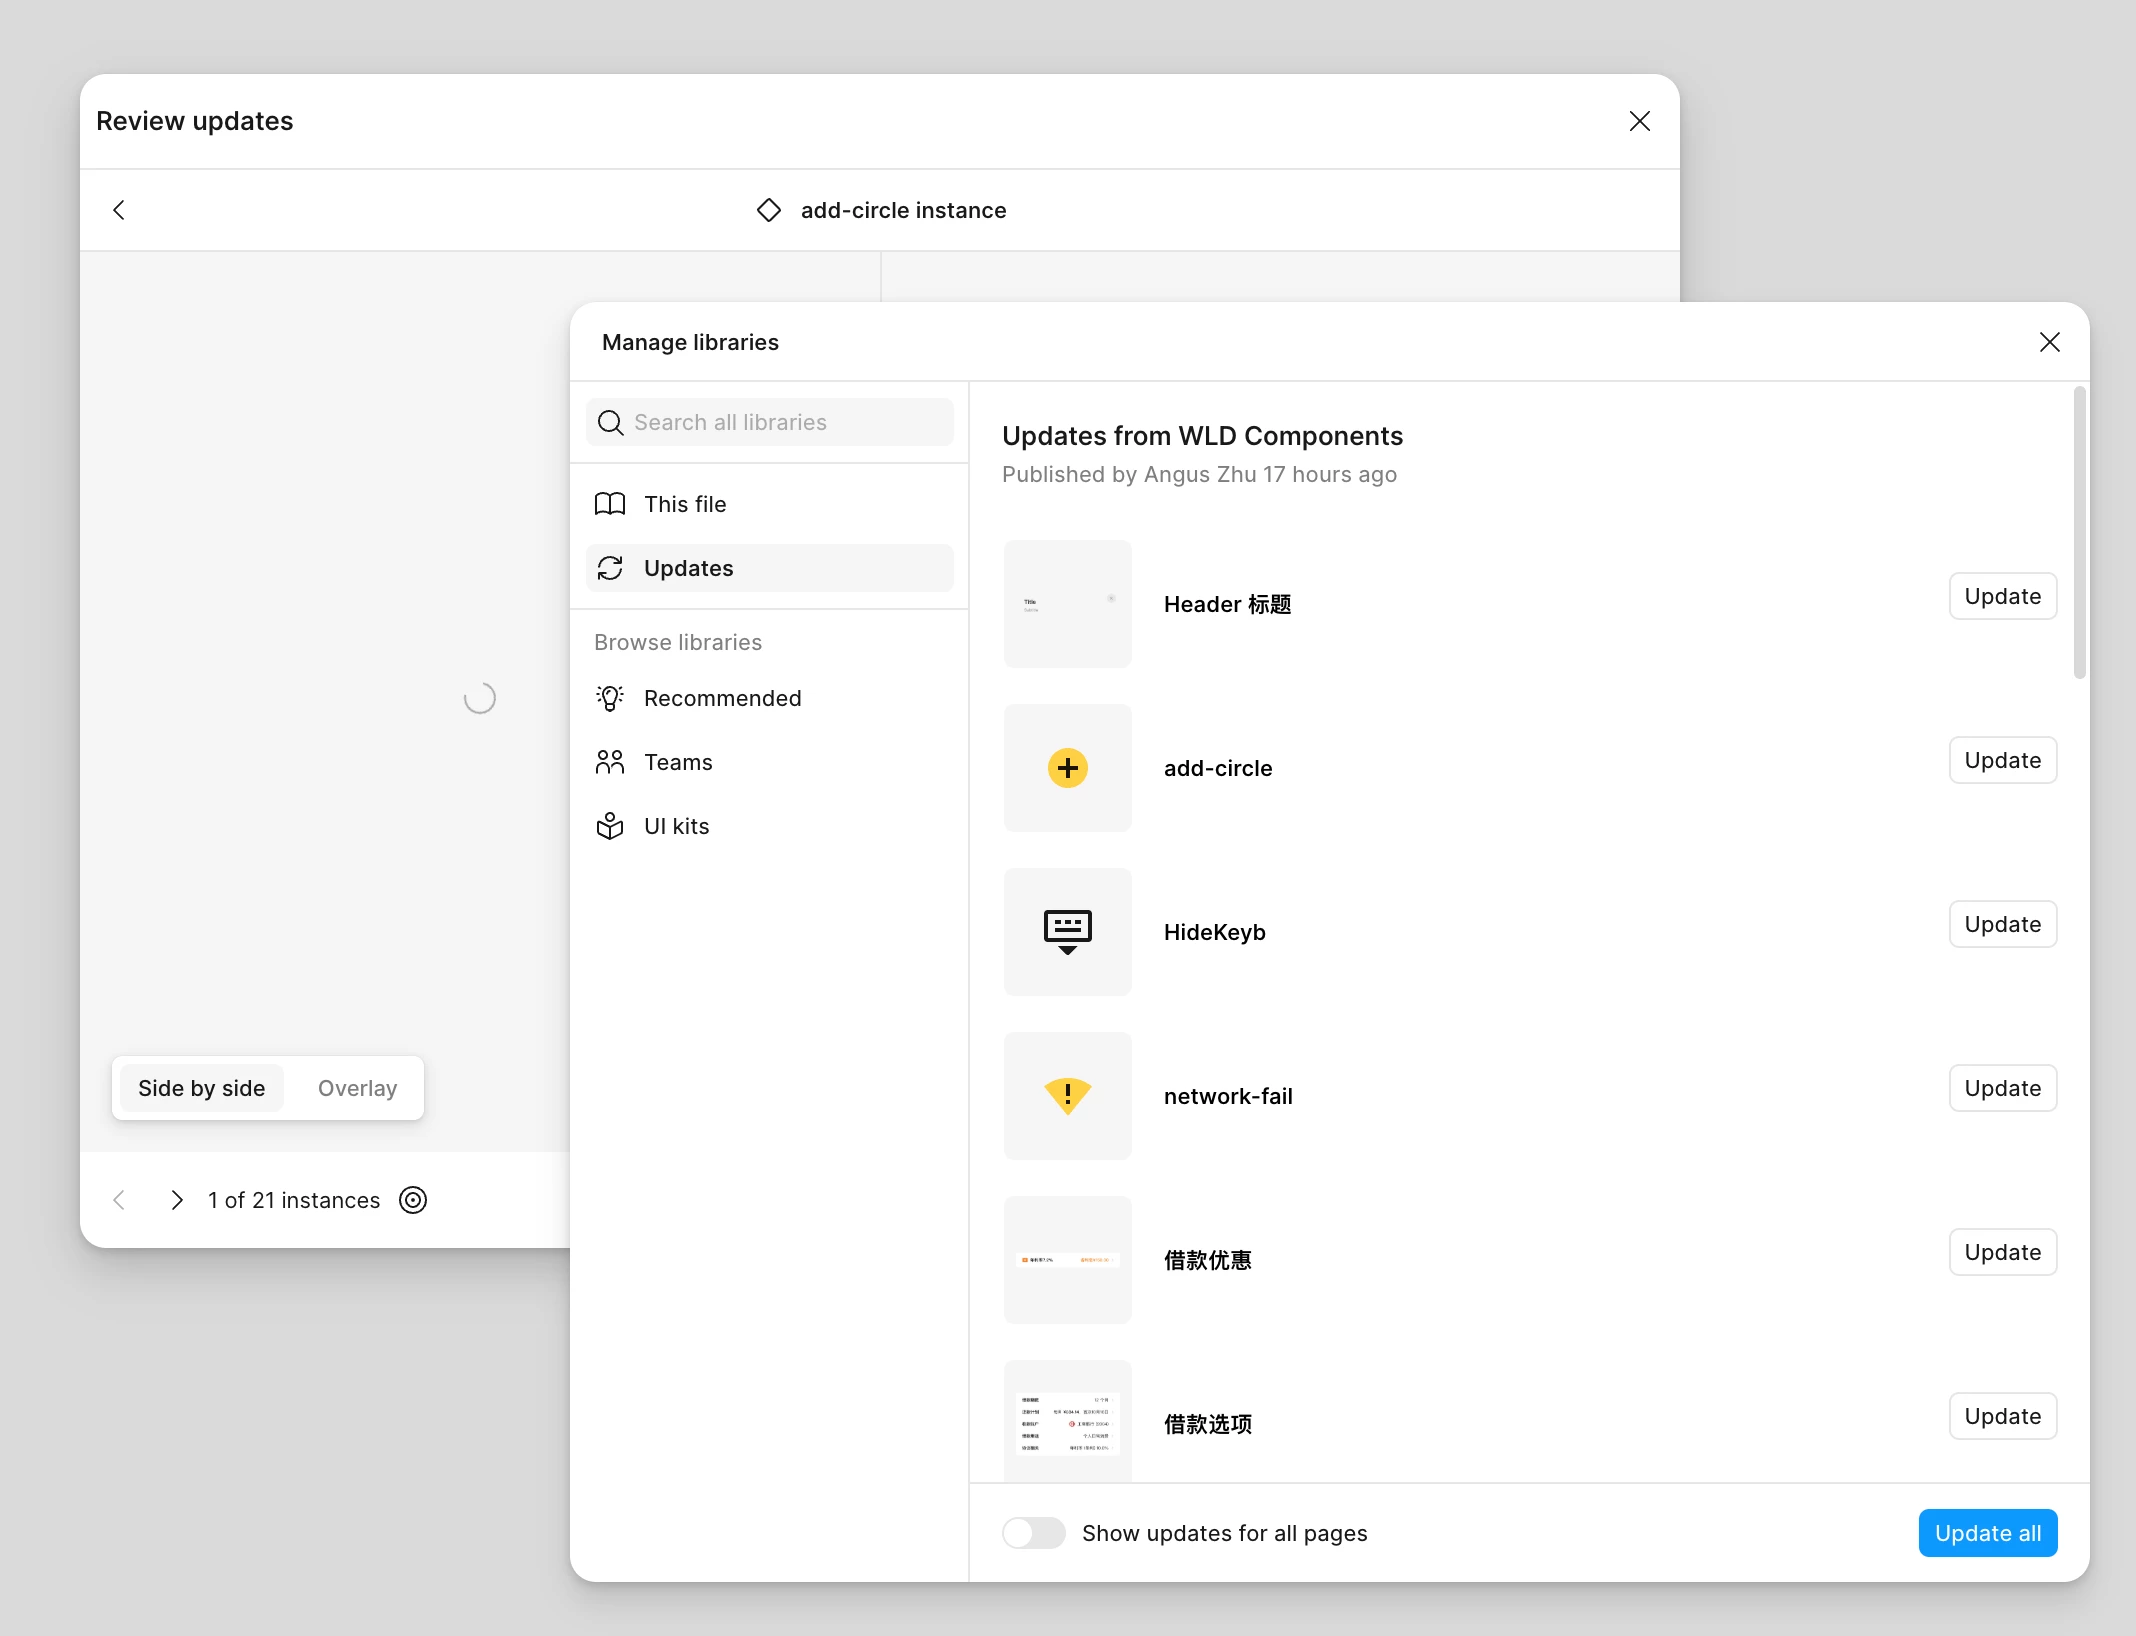The width and height of the screenshot is (2136, 1636).
Task: Click the blue Update all button
Action: [x=1987, y=1533]
